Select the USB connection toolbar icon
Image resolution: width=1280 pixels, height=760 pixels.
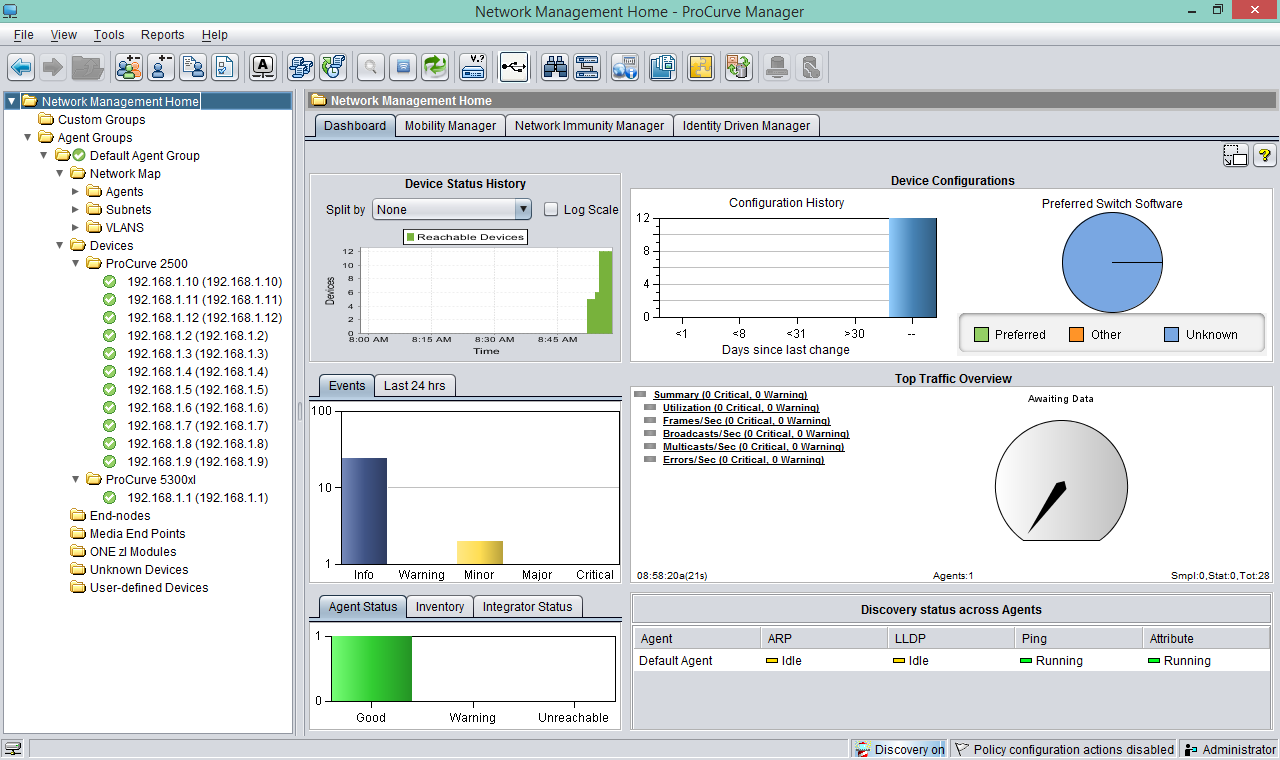point(513,67)
